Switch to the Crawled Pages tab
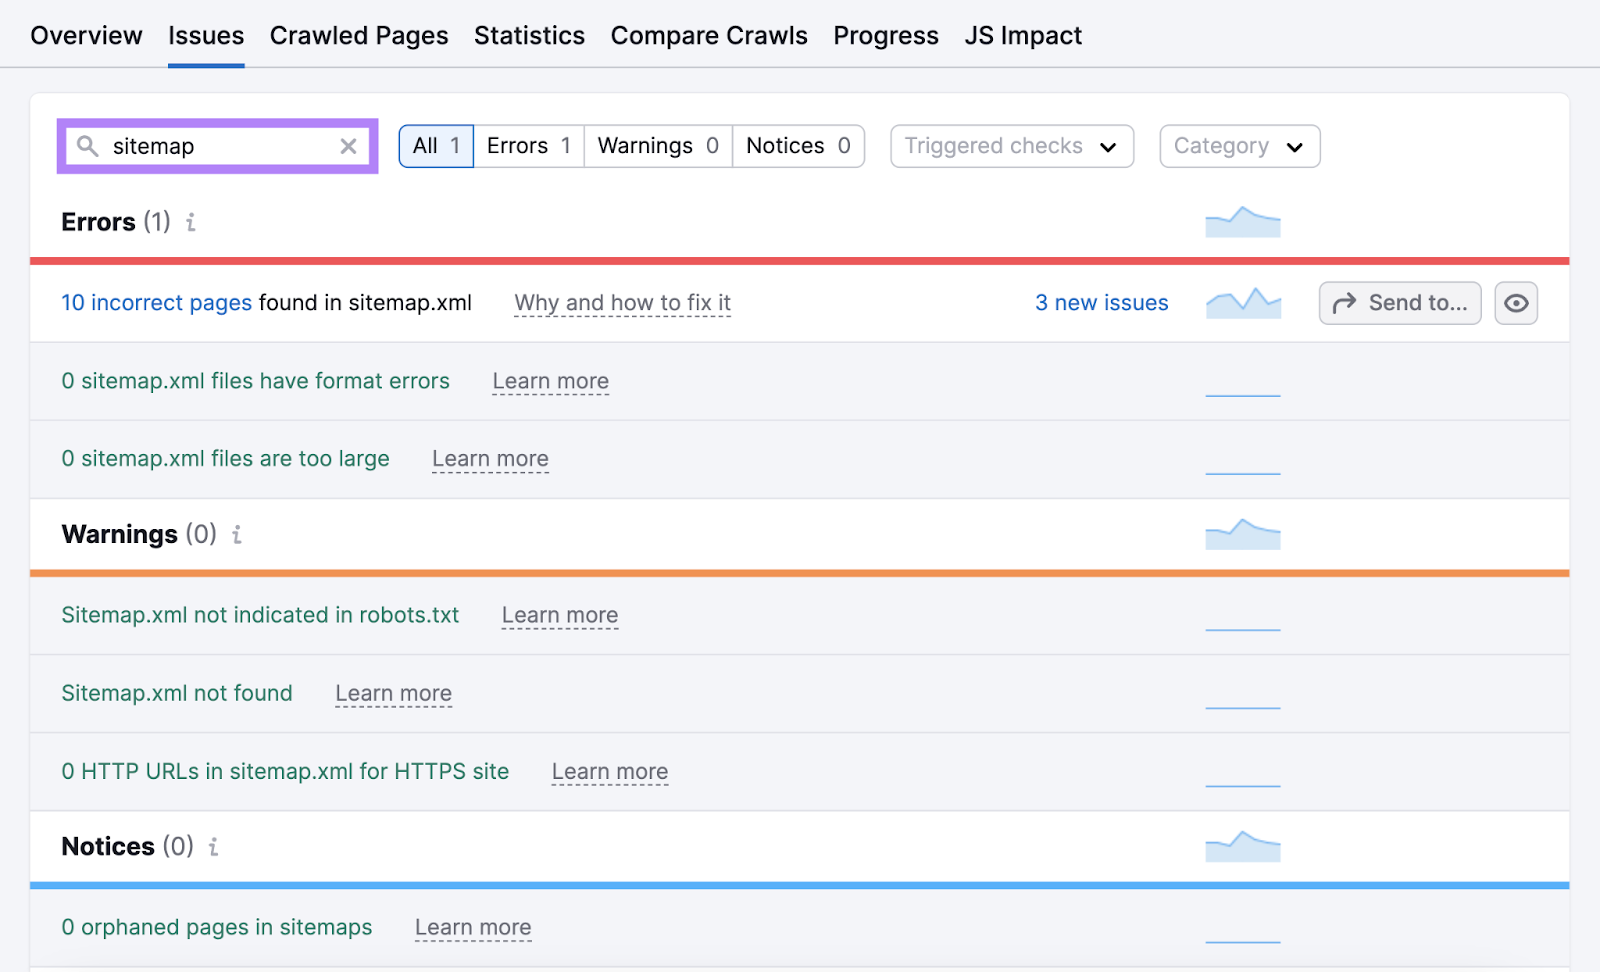The image size is (1600, 972). click(358, 35)
